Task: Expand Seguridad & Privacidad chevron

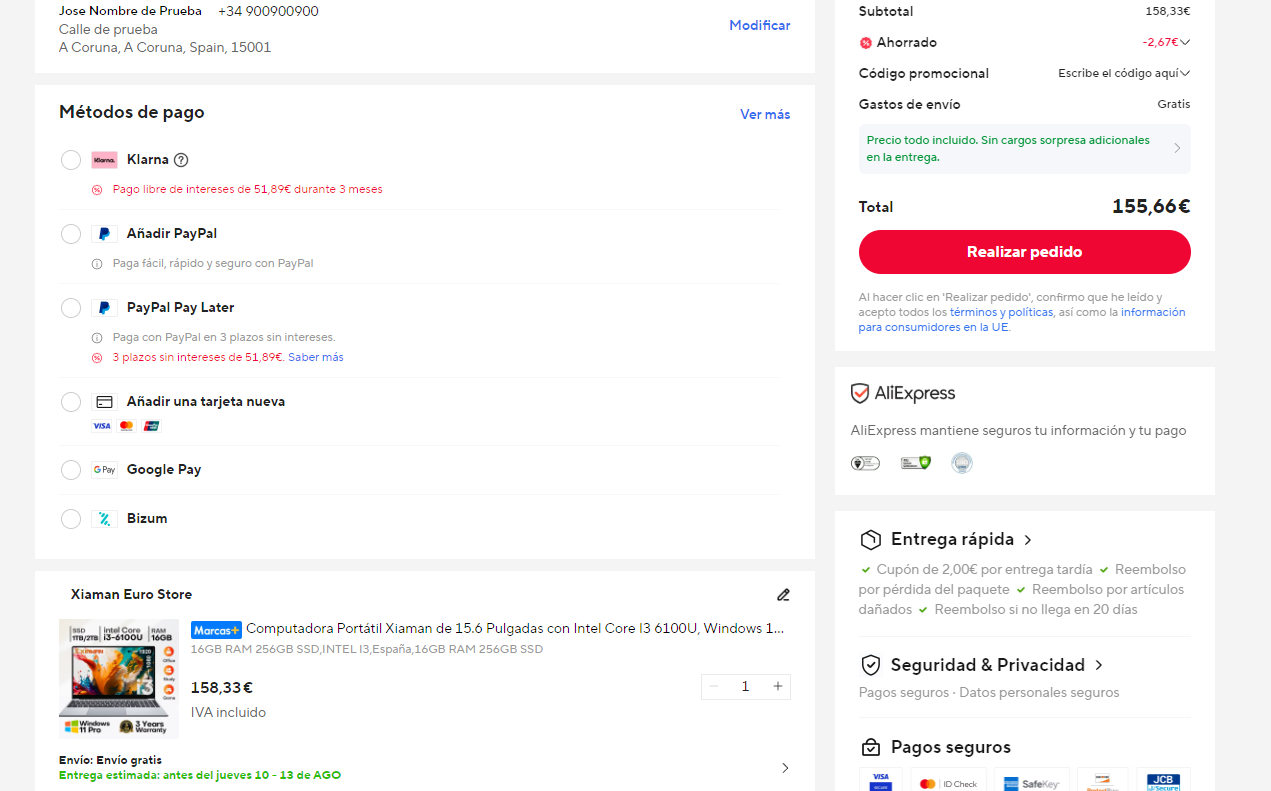Action: click(x=1099, y=666)
